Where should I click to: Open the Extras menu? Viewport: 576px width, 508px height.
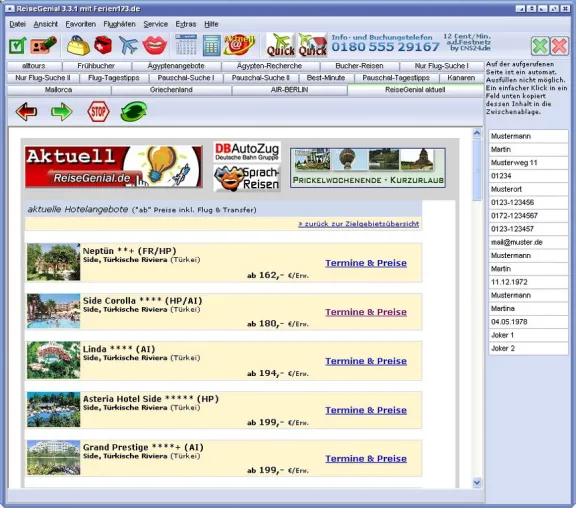[x=186, y=24]
